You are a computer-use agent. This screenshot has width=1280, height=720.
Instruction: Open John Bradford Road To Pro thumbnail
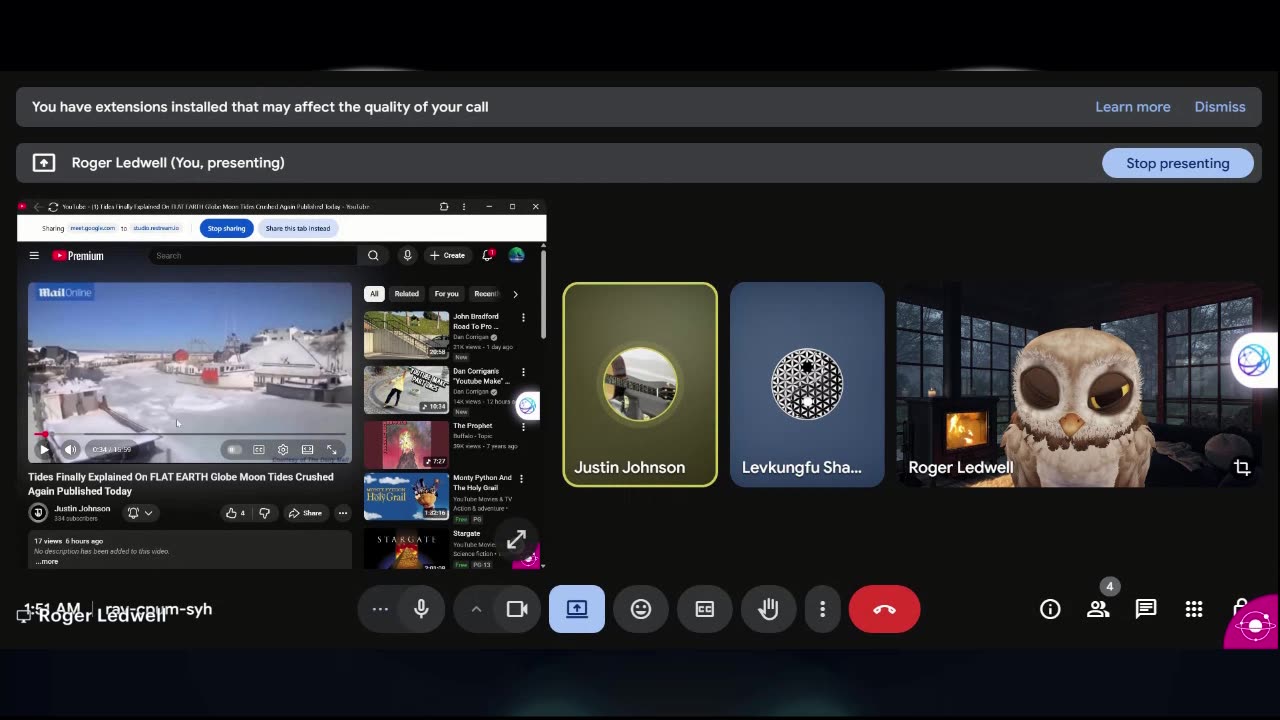point(406,335)
